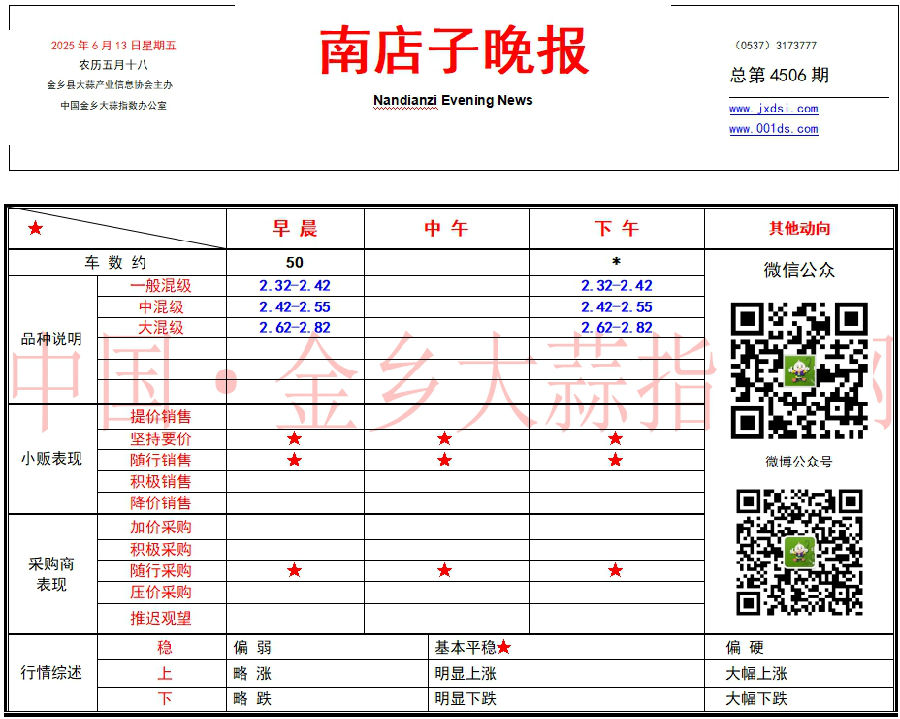The height and width of the screenshot is (719, 900).
Task: Click the 略涨 market option
Action: [x=253, y=674]
